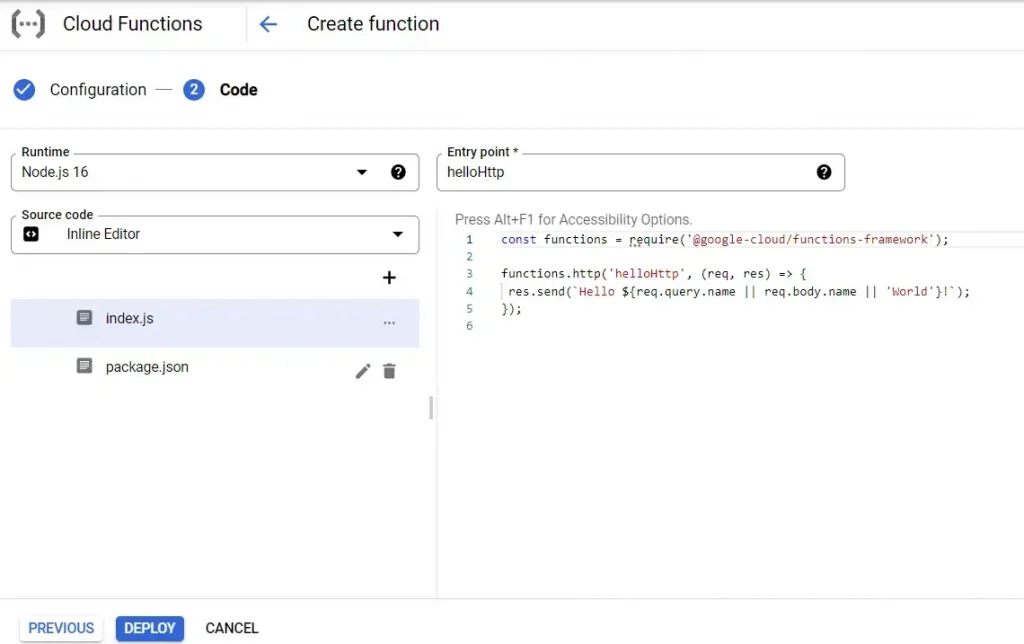Viewport: 1024px width, 644px height.
Task: Click code line 4 with res.send
Action: [739, 291]
